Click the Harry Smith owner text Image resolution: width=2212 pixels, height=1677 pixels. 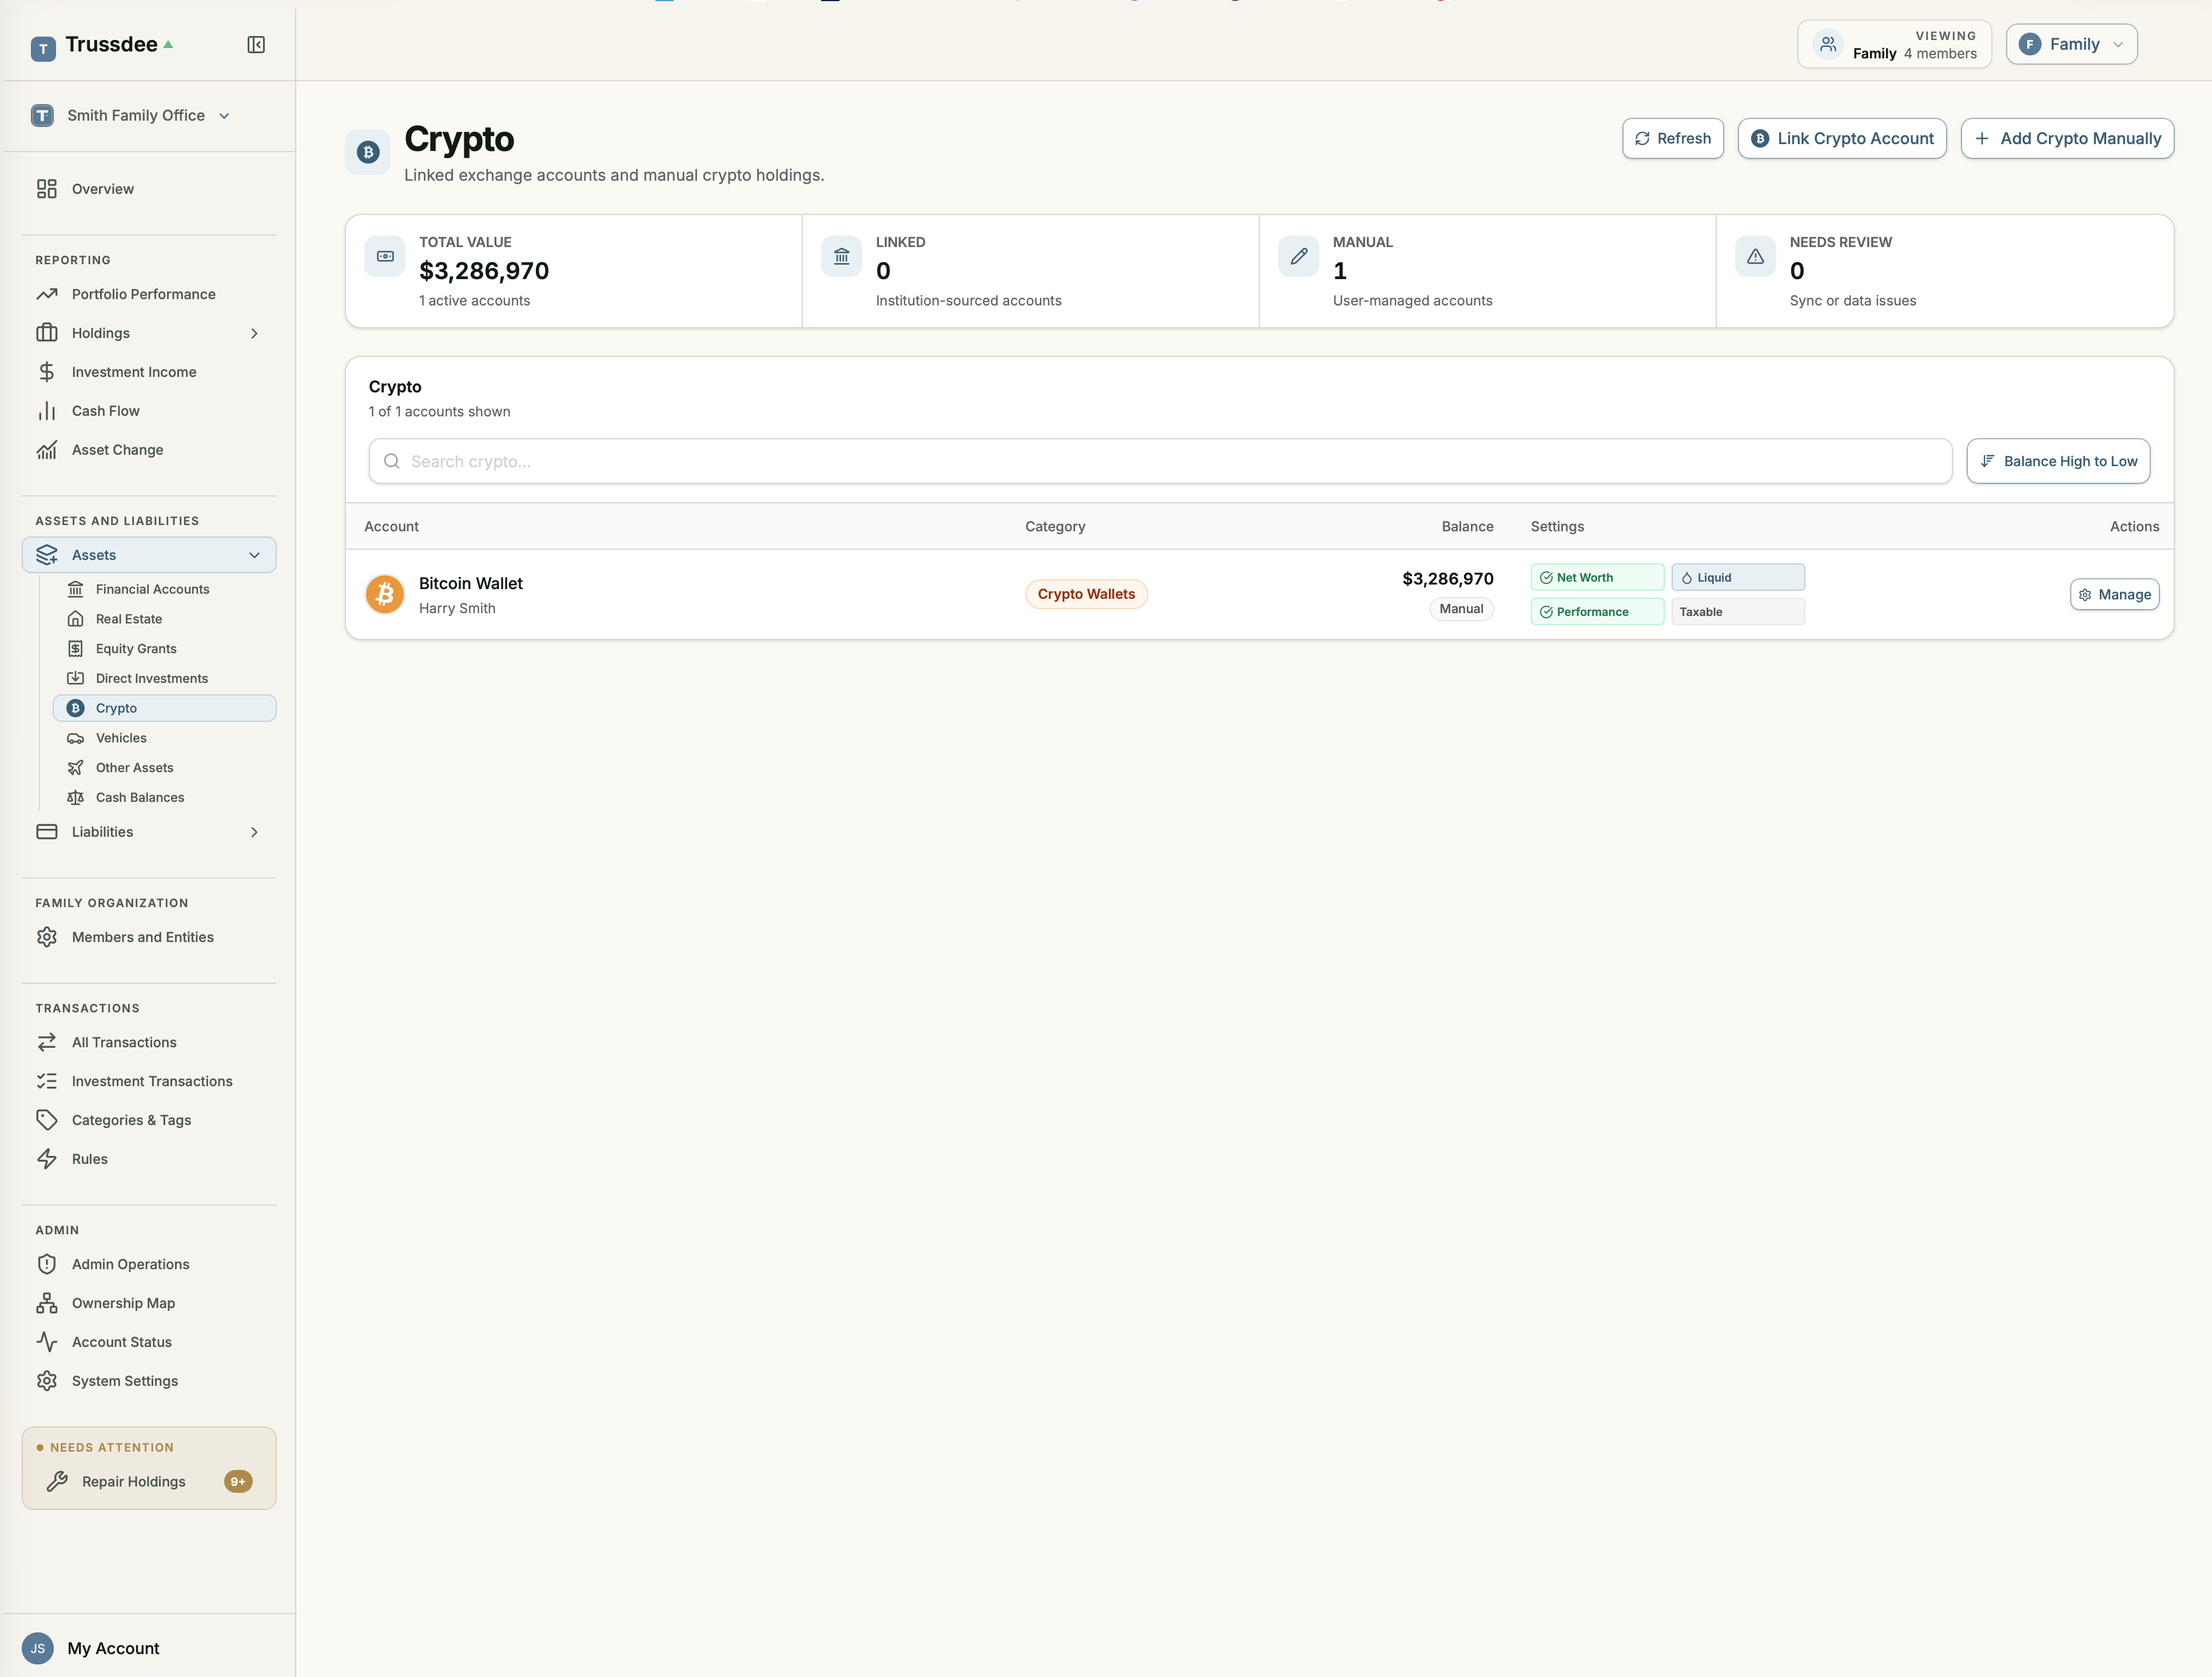click(x=457, y=609)
